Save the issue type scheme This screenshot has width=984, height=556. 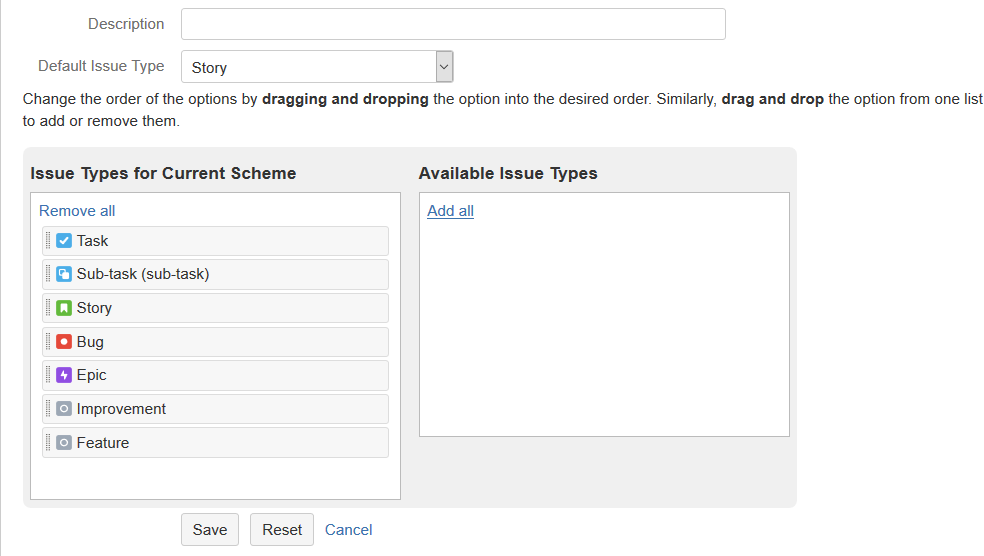(x=210, y=530)
